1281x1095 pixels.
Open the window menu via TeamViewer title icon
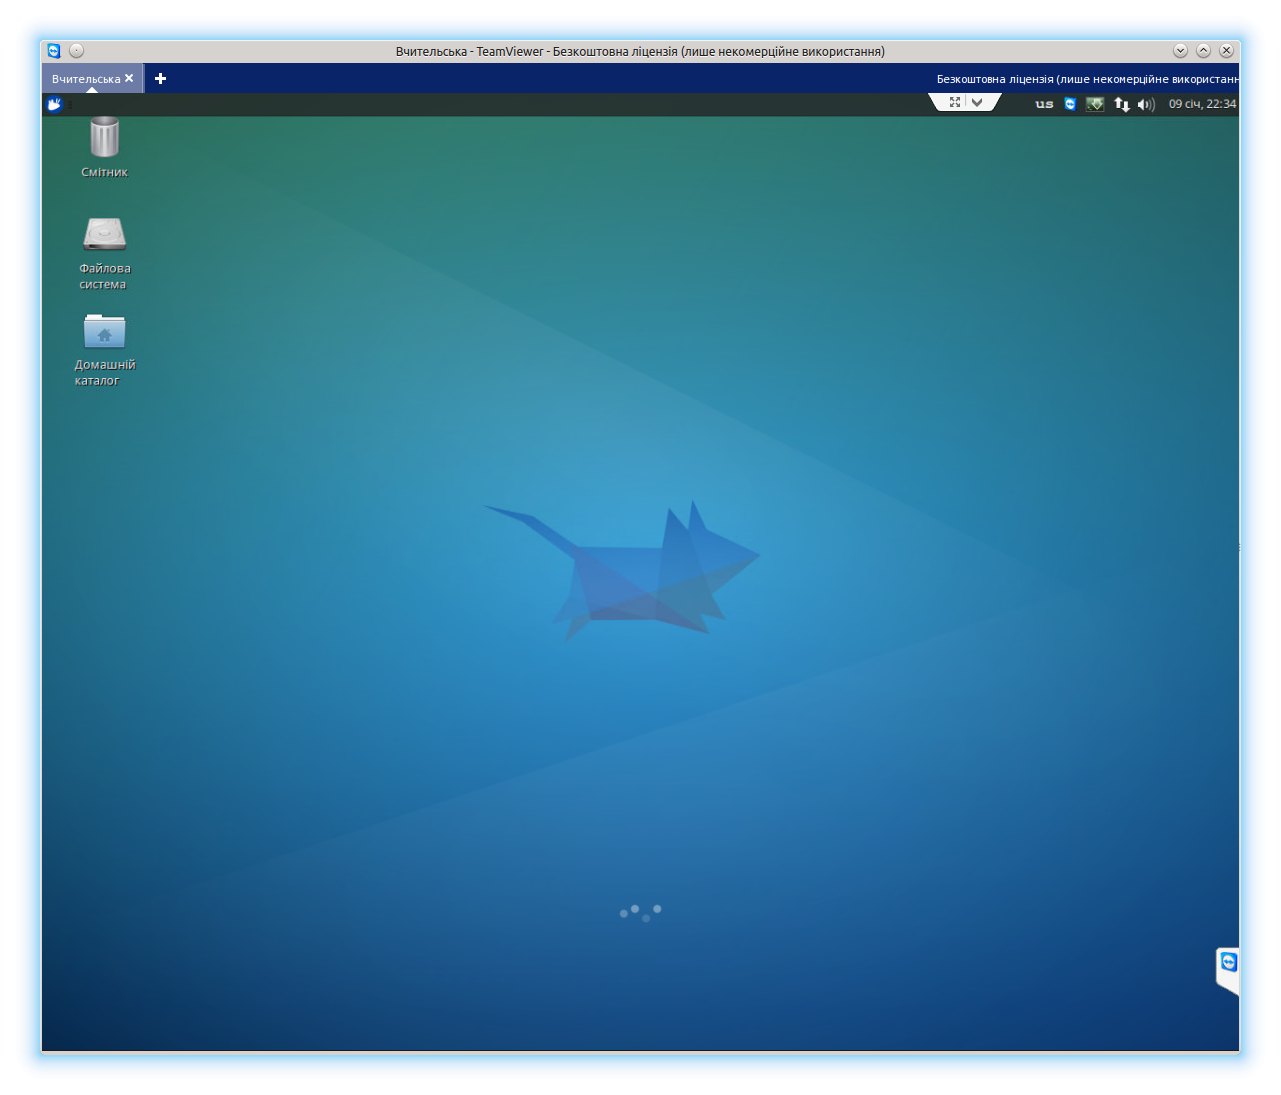[54, 51]
